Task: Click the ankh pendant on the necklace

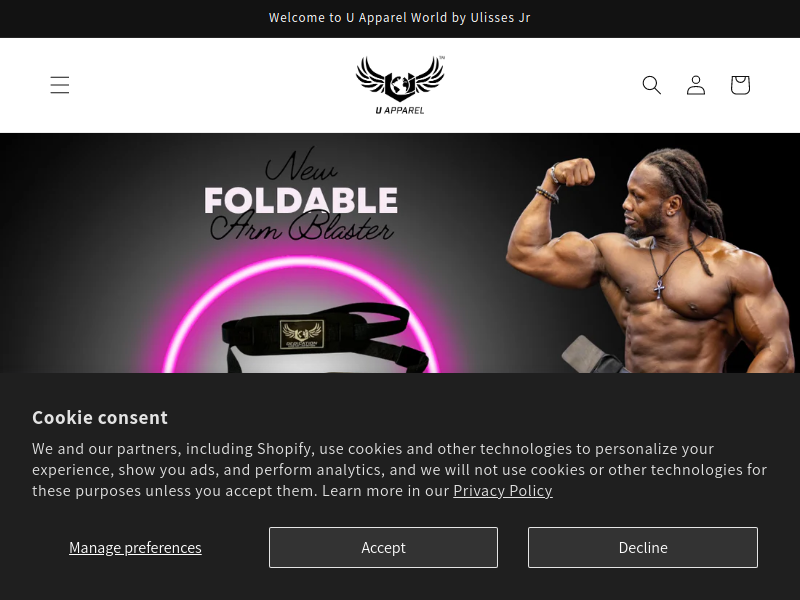Action: (x=659, y=288)
